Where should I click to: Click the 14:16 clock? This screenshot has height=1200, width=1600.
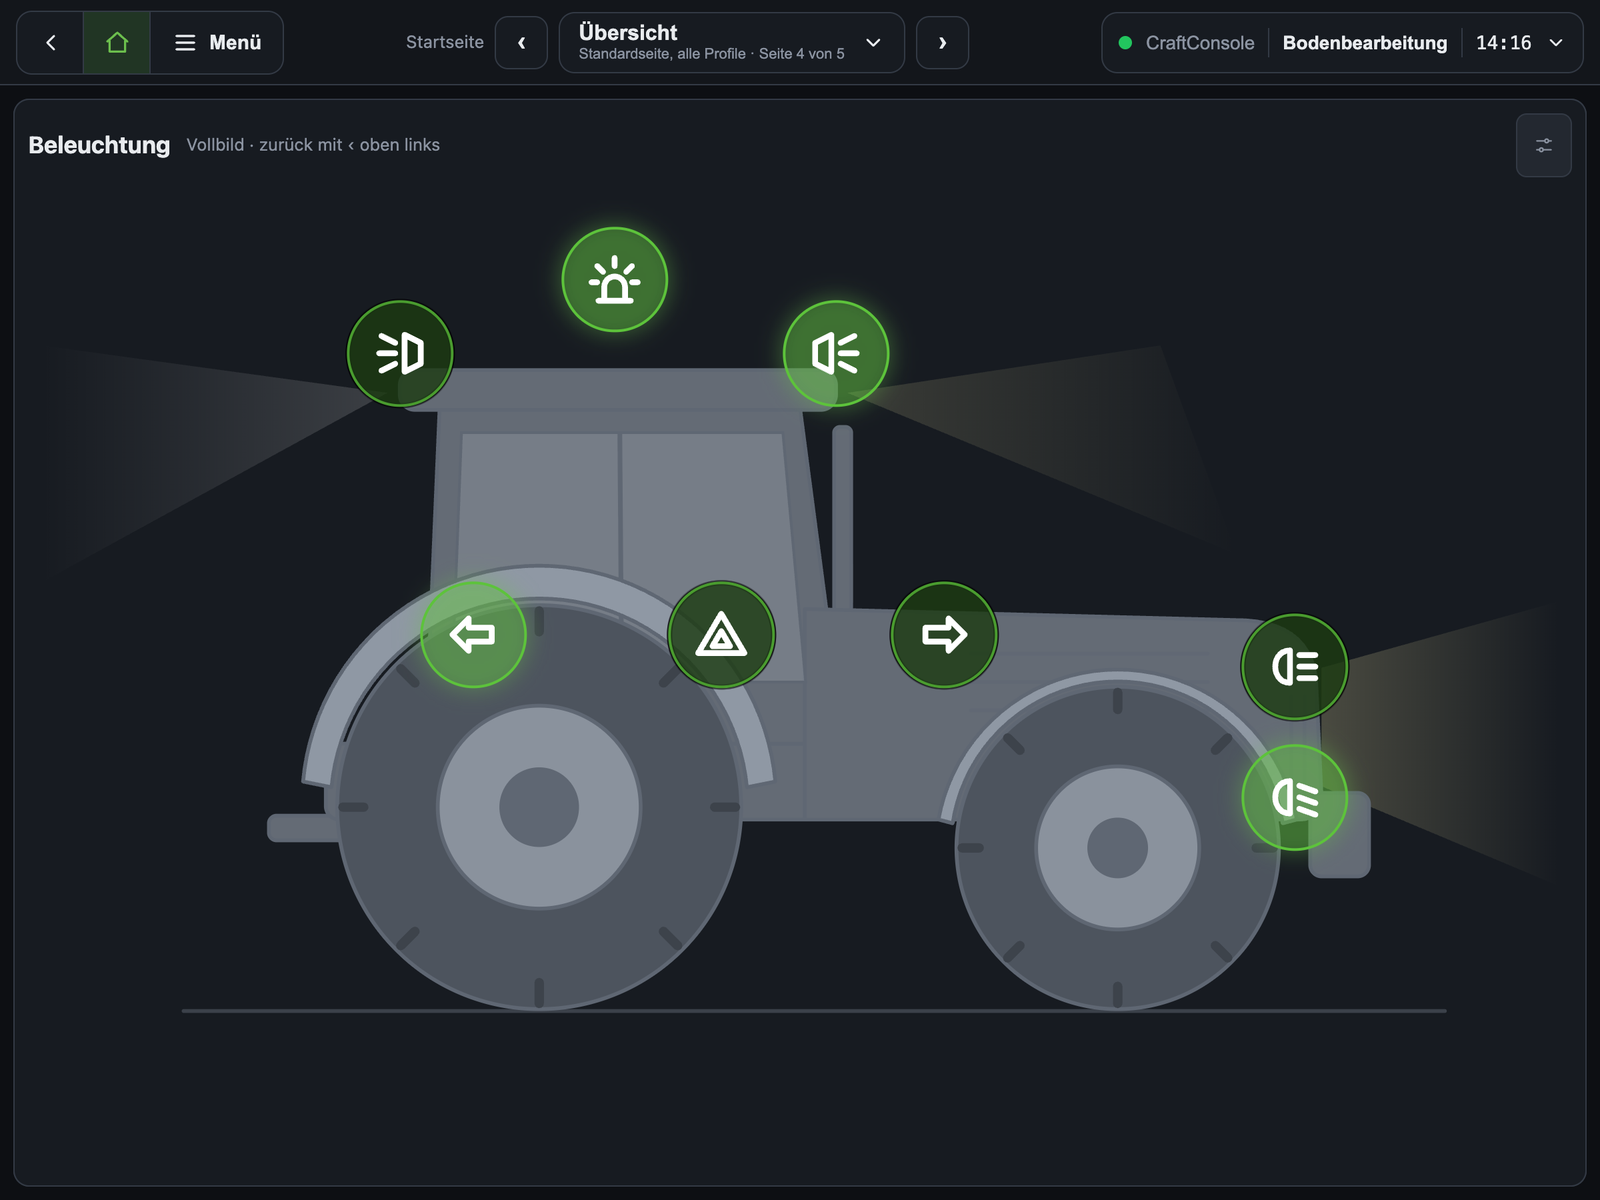[1504, 43]
